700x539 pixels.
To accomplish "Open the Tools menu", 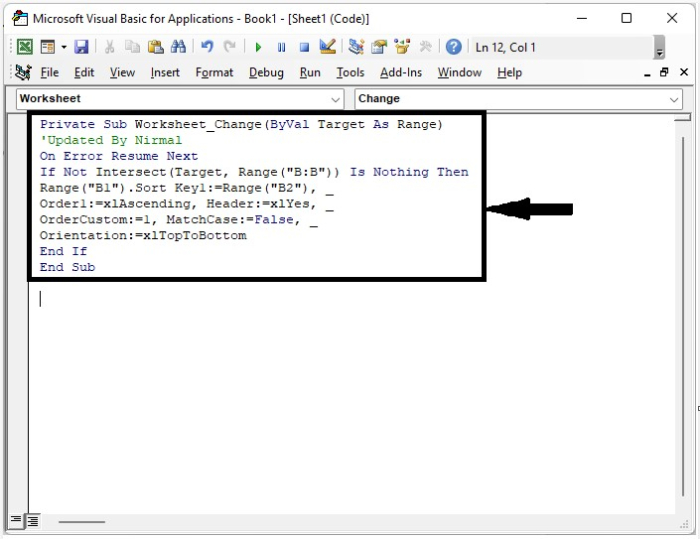I will coord(350,72).
